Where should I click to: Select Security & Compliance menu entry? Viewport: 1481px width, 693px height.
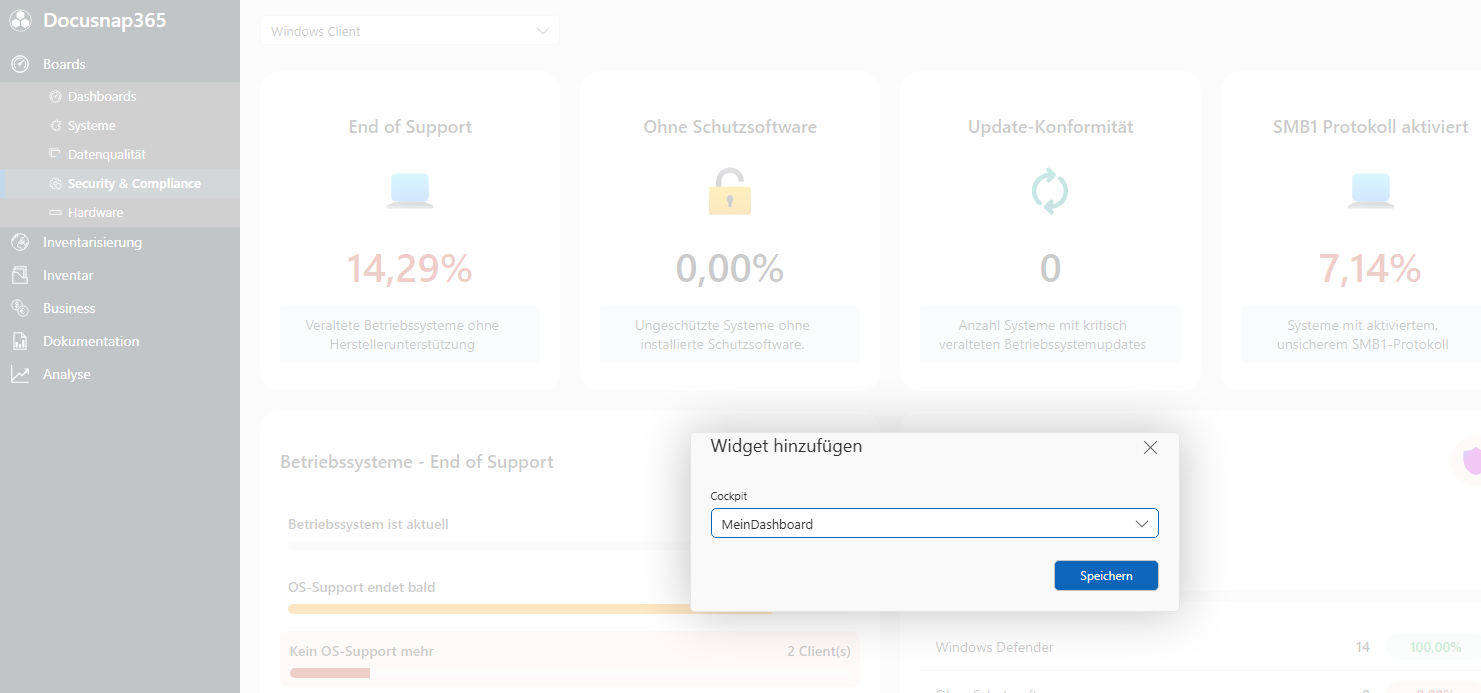click(x=120, y=184)
